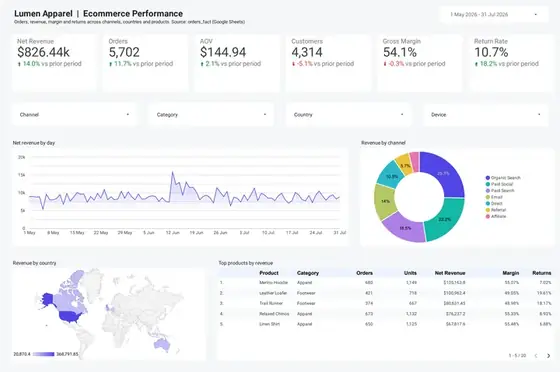Screen dimensions: 560x372
Task: Click the 22.2% Paid Social donut slice
Action: [445, 219]
